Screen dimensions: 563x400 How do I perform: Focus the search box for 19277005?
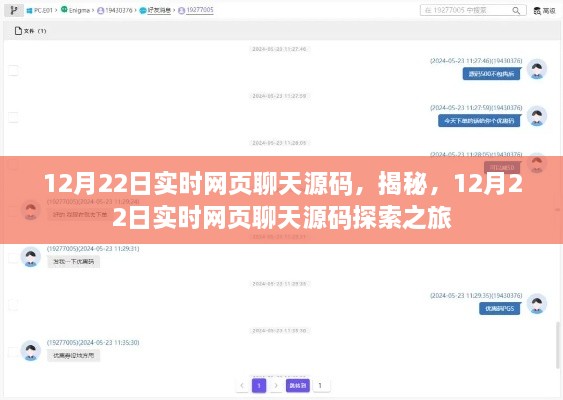click(473, 10)
